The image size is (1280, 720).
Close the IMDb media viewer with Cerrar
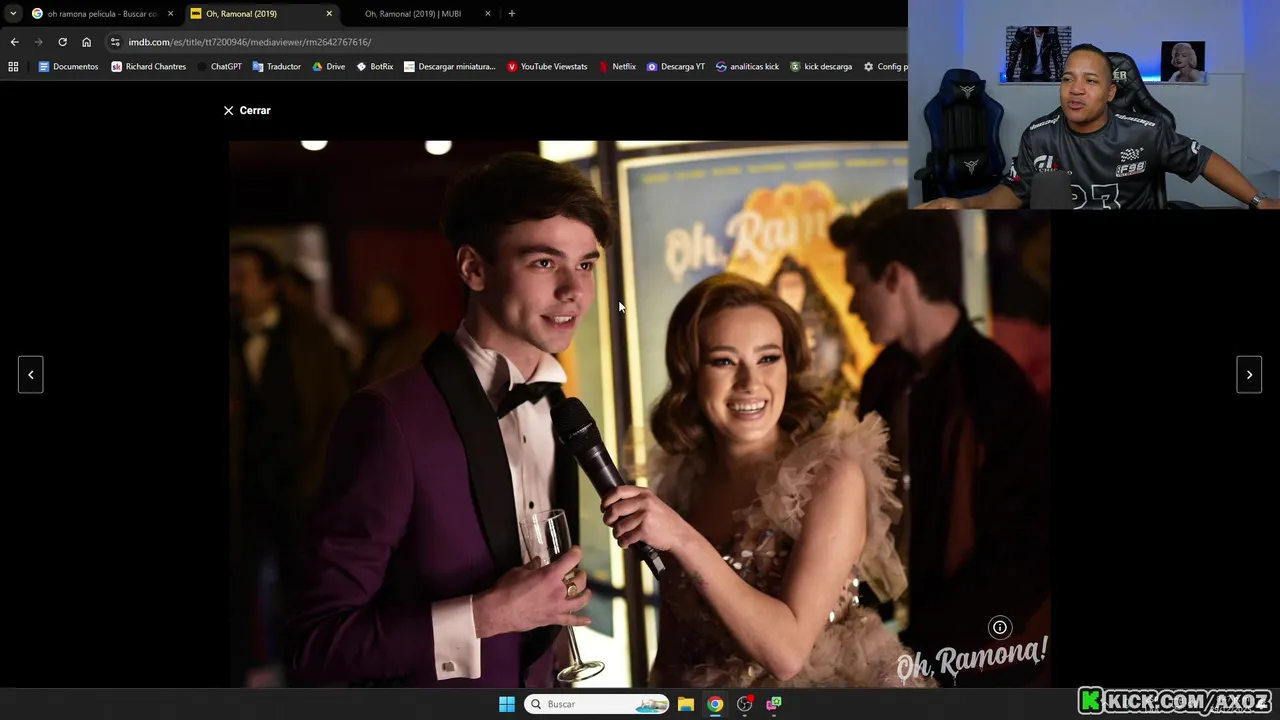pos(247,110)
